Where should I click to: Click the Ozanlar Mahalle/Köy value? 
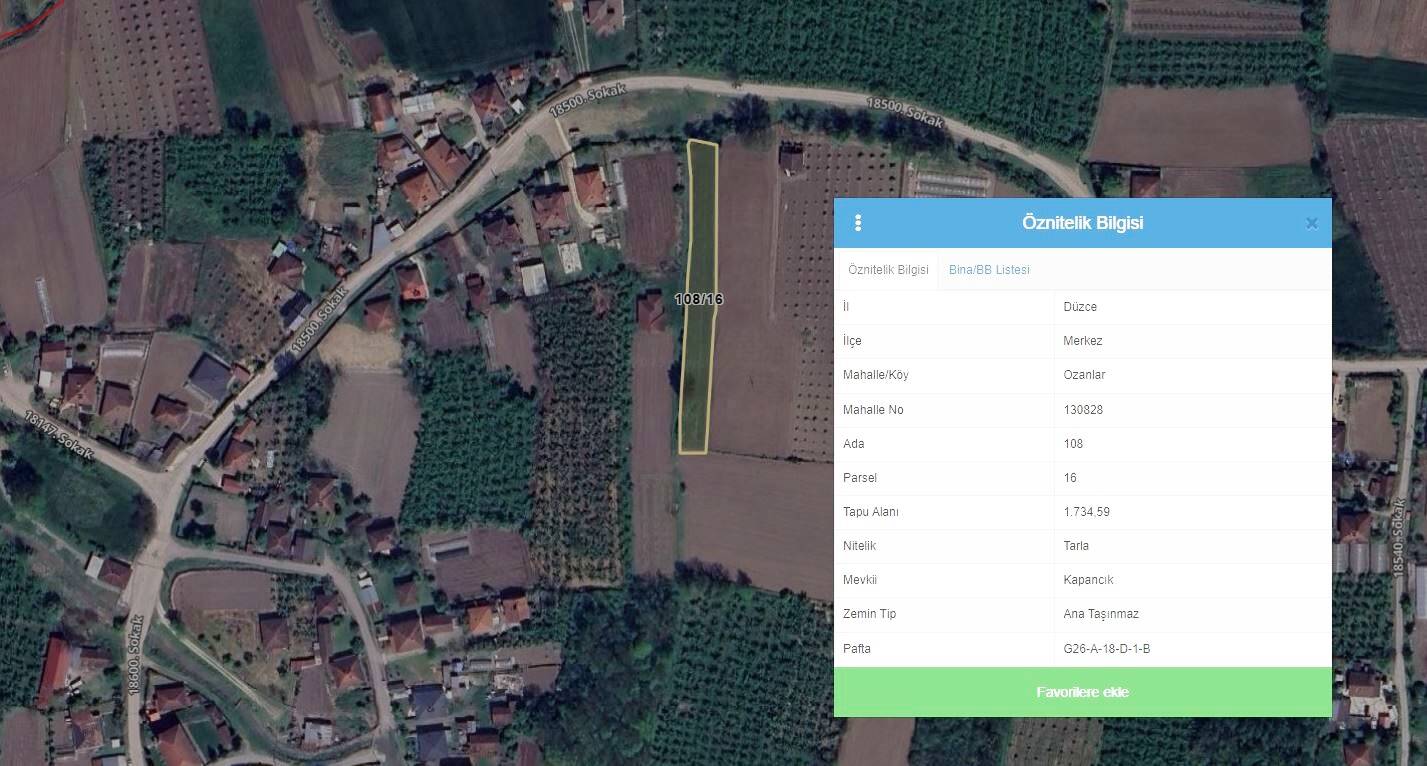click(1084, 375)
